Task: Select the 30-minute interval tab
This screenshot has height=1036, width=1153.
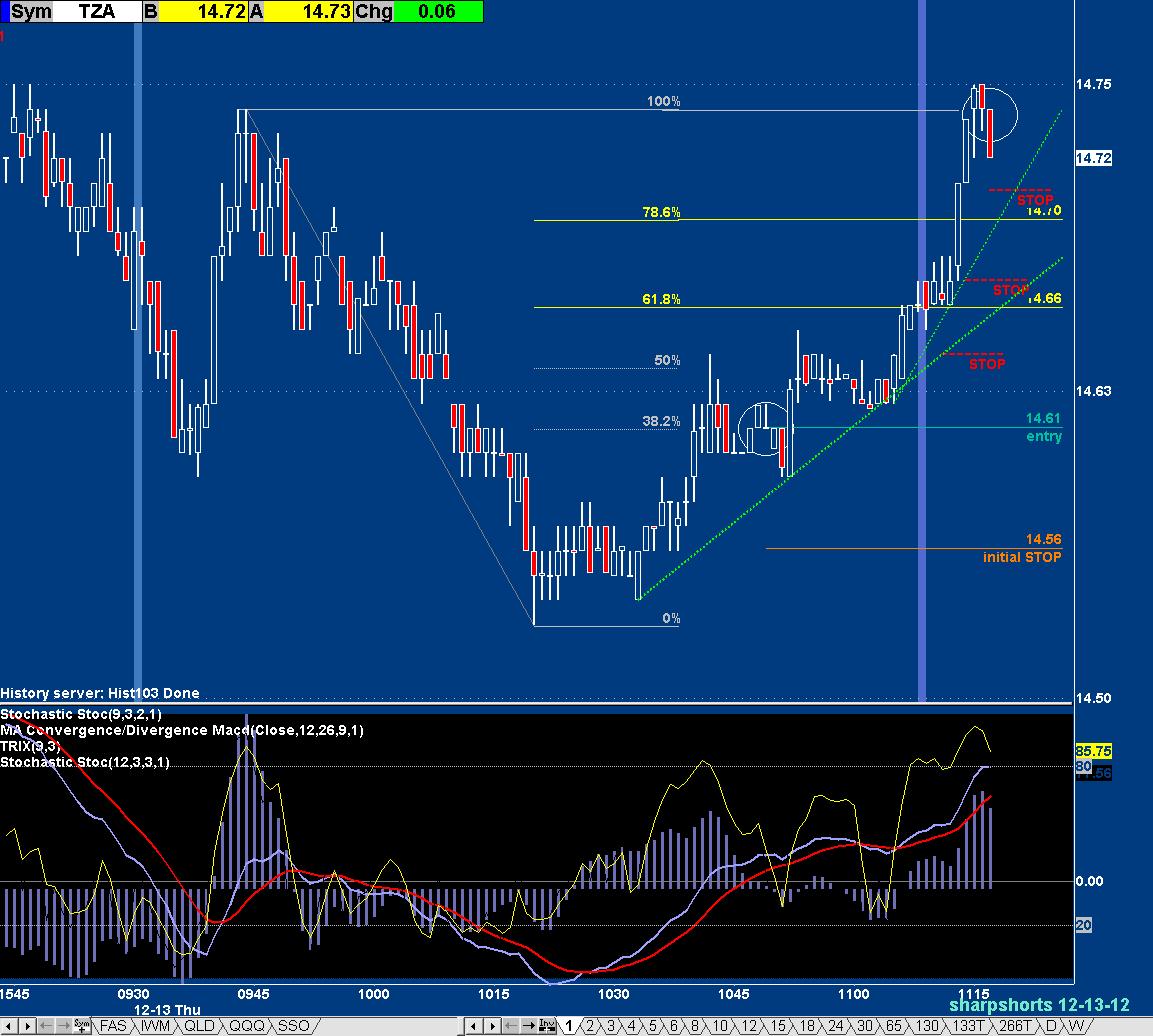Action: pos(865,1025)
